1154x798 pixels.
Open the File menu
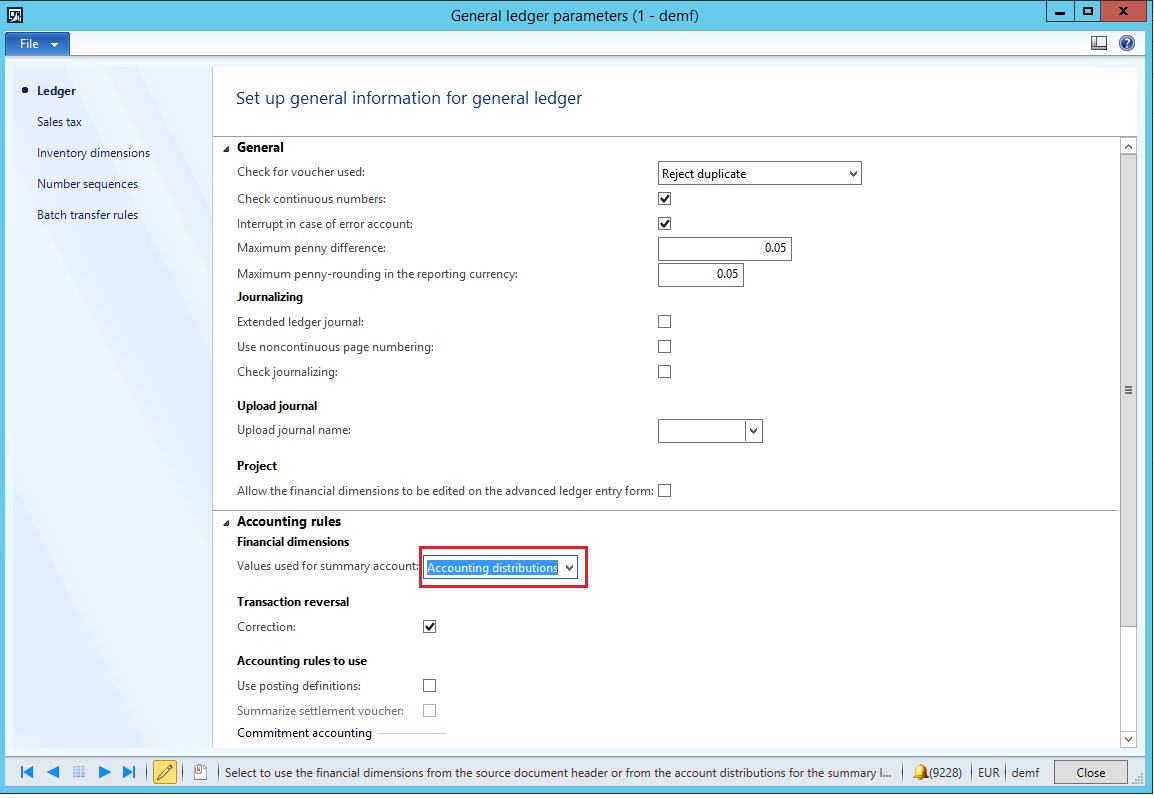(38, 44)
